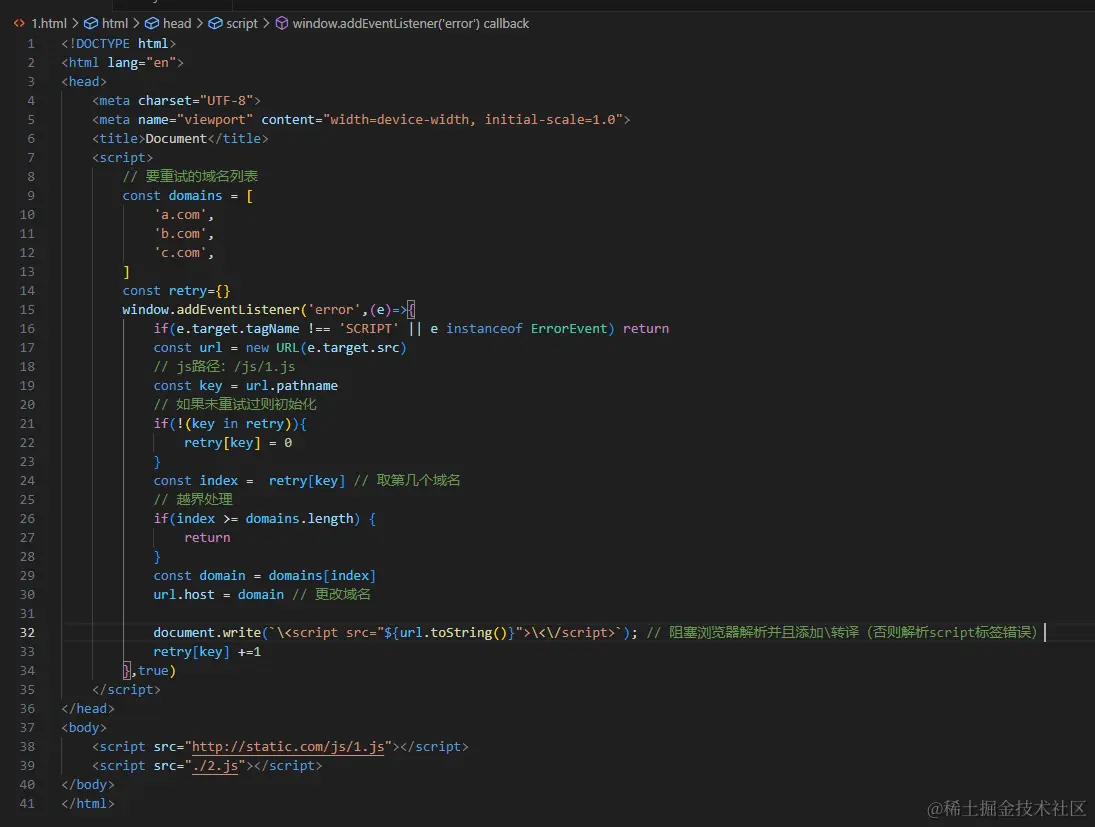
Task: Click the cube icon beside script breadcrumb
Action: (215, 24)
